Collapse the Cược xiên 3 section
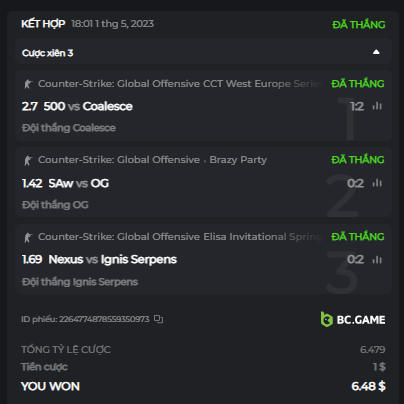Screen dimensions: 404x404 376,52
